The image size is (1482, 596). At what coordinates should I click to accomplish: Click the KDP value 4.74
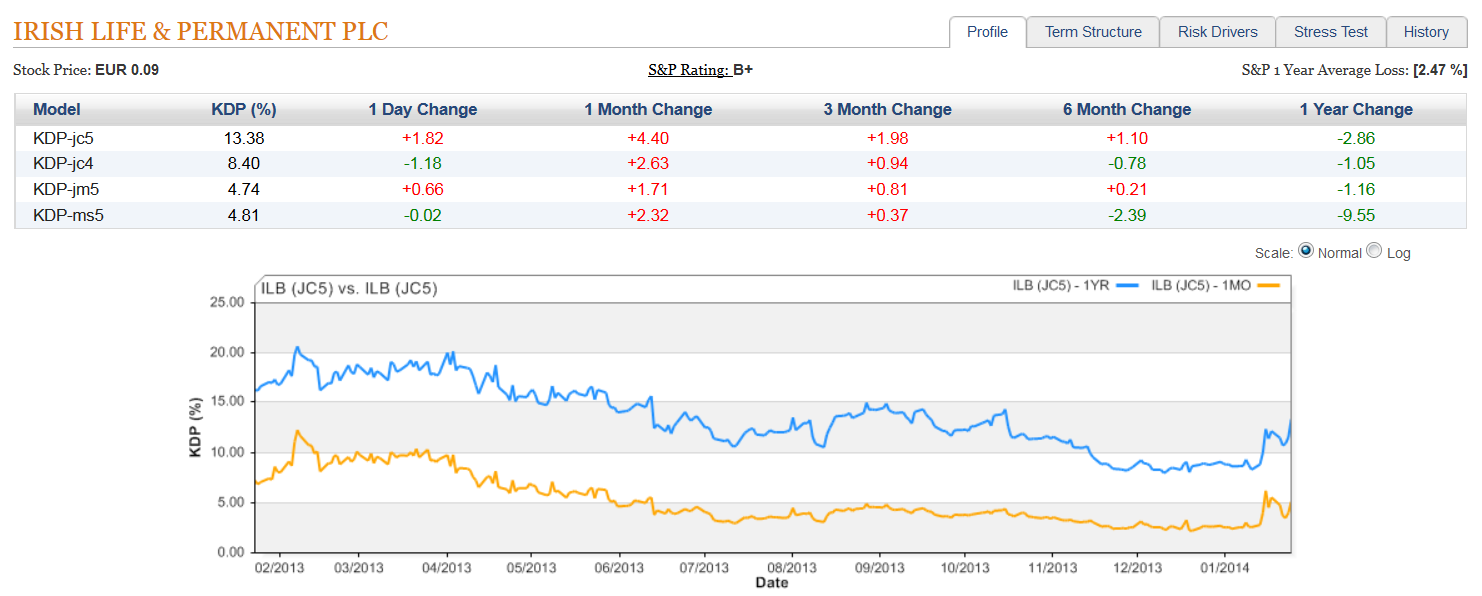245,190
